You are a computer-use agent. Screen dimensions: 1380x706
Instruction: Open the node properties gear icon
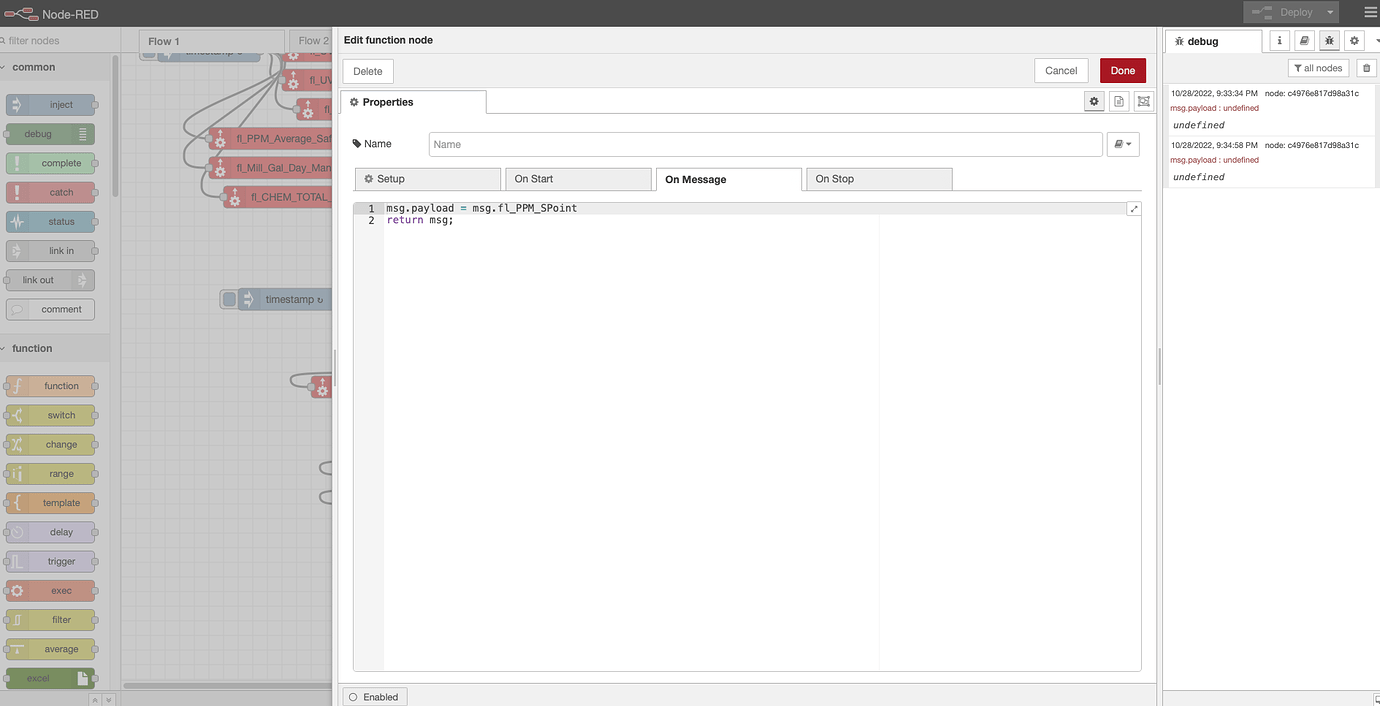[1094, 102]
